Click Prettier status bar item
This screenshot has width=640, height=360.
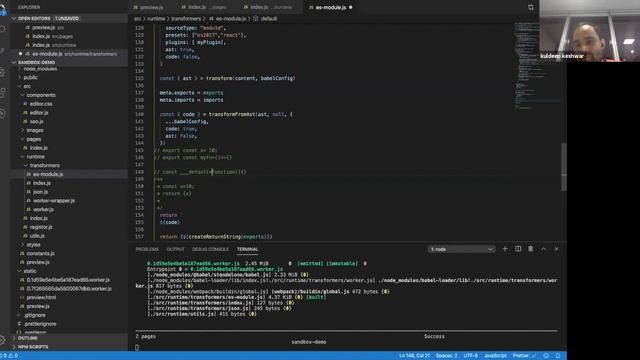click(x=524, y=356)
